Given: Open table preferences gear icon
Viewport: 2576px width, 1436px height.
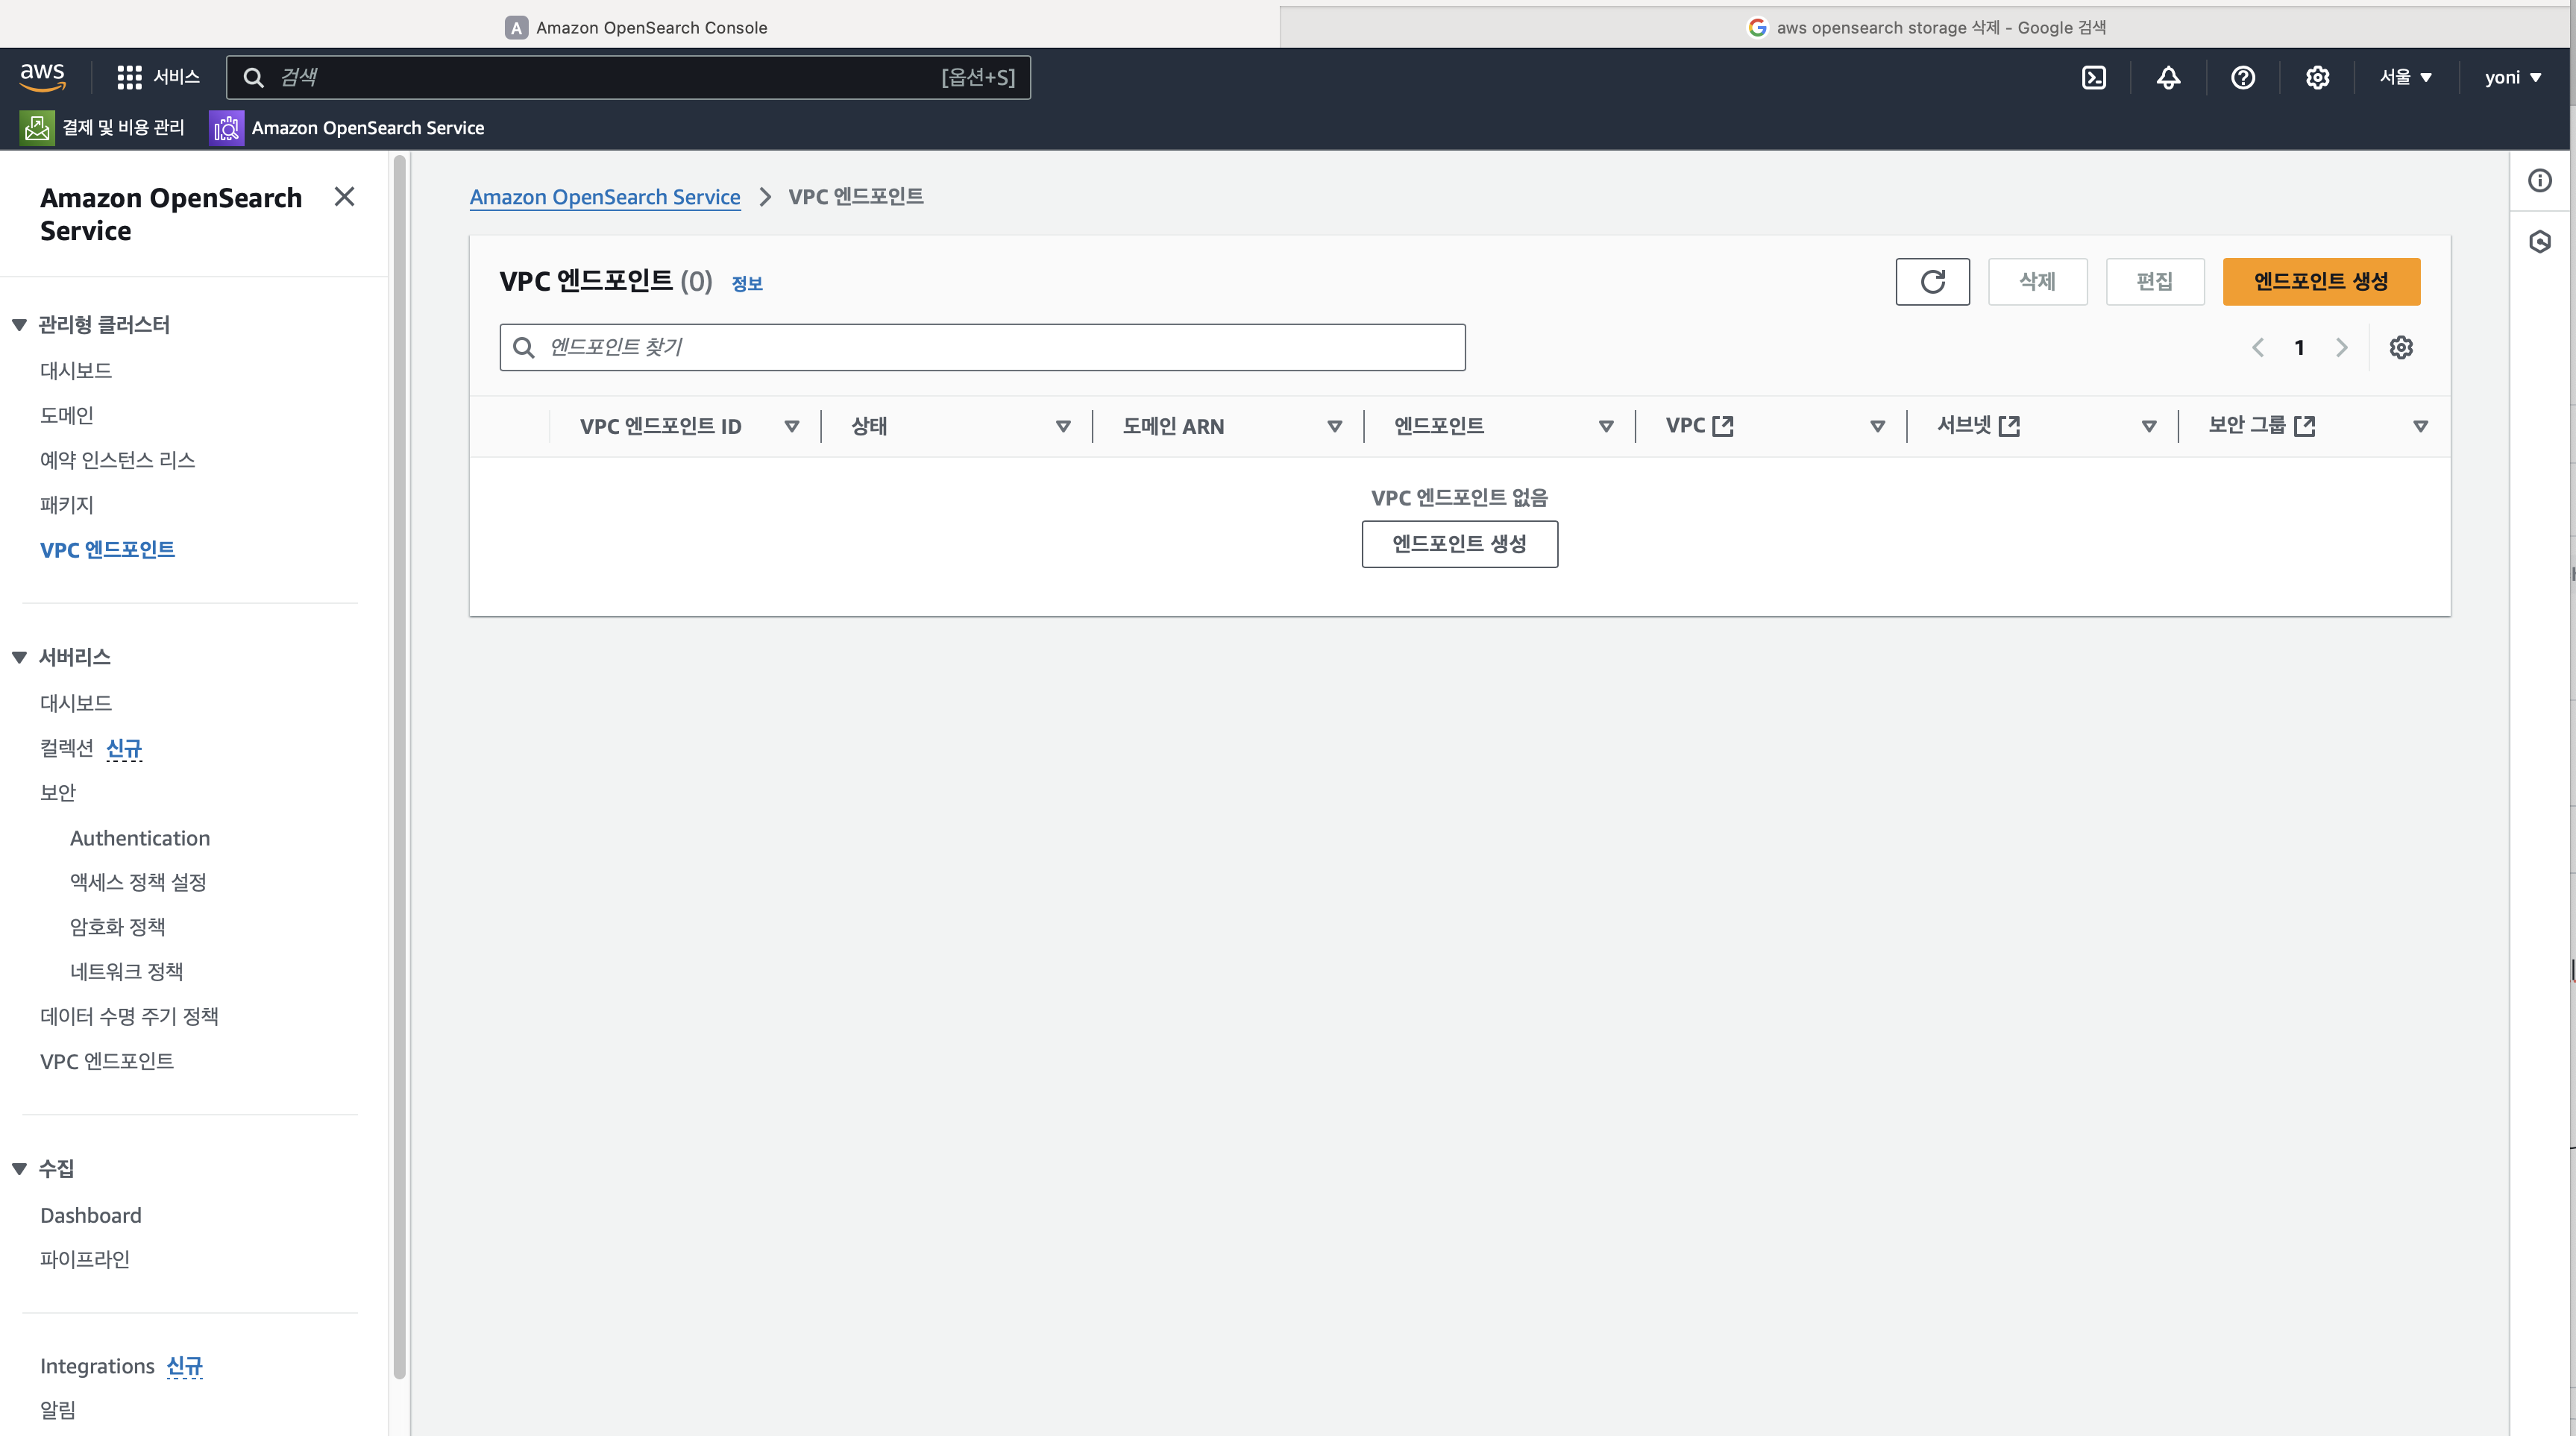Looking at the screenshot, I should click(2401, 347).
